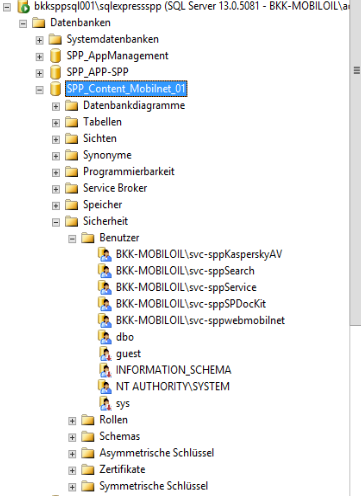Screen dimensions: 361x496
Task: Select the Programmierbarkeit folder
Action: (129, 172)
